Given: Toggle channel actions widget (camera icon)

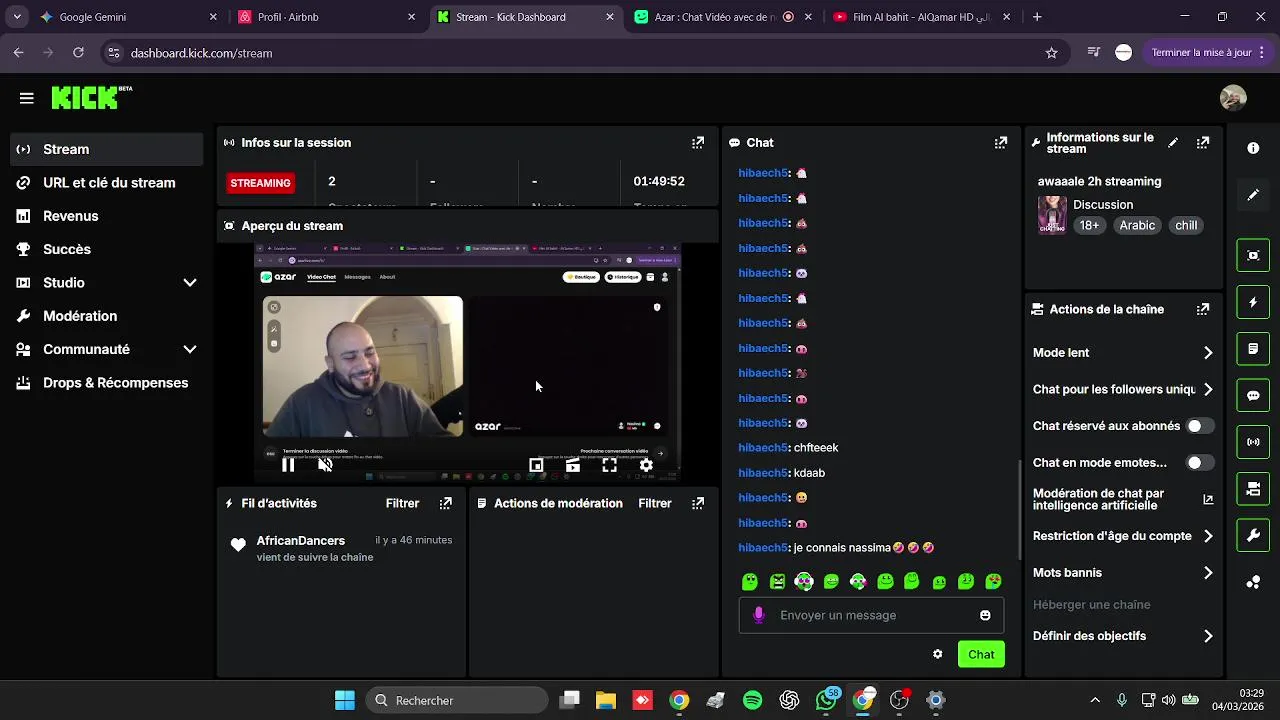Looking at the screenshot, I should click(1253, 489).
